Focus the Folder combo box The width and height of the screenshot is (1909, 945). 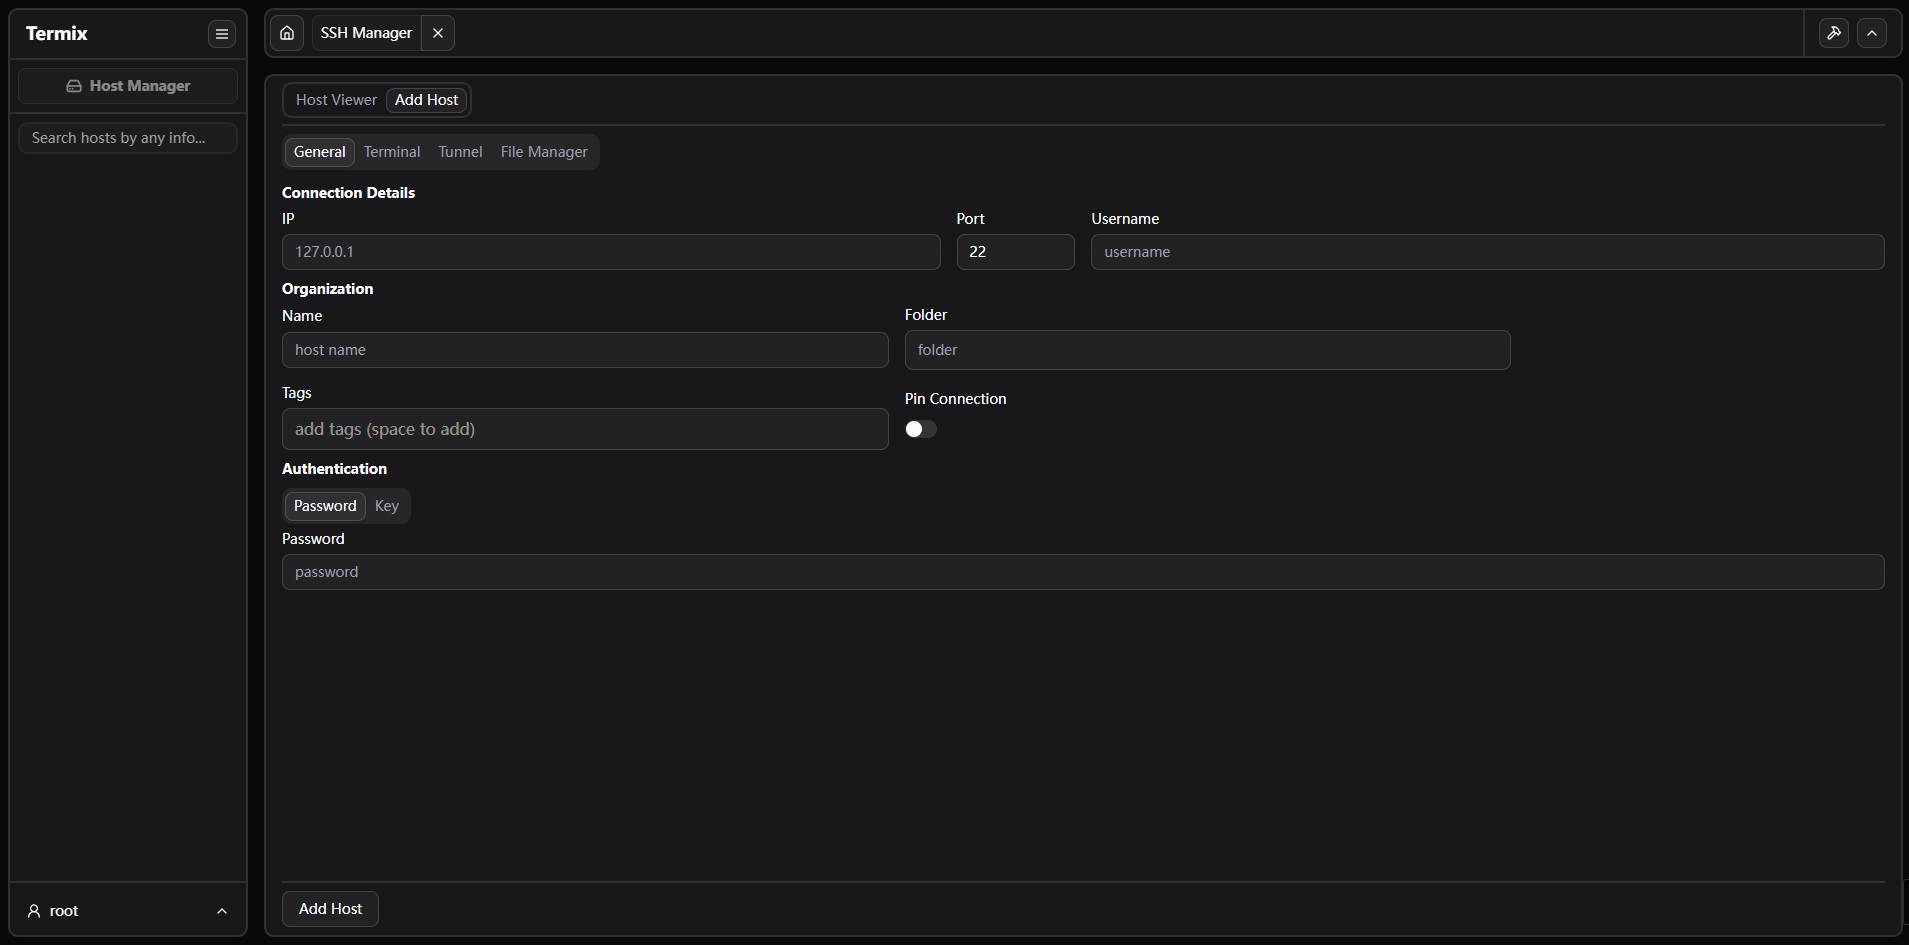tap(1207, 350)
